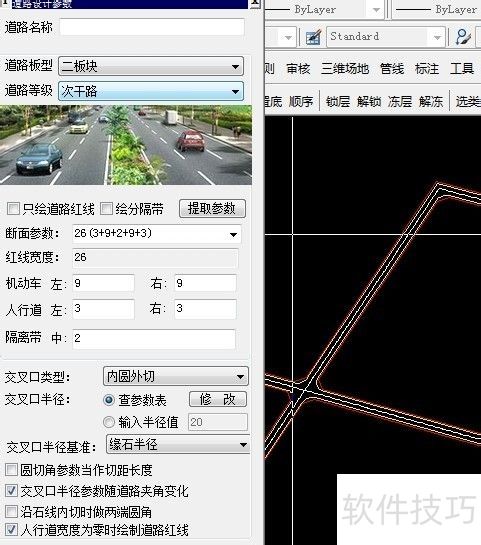
Task: Click the 锁层 toolbar item
Action: [338, 101]
